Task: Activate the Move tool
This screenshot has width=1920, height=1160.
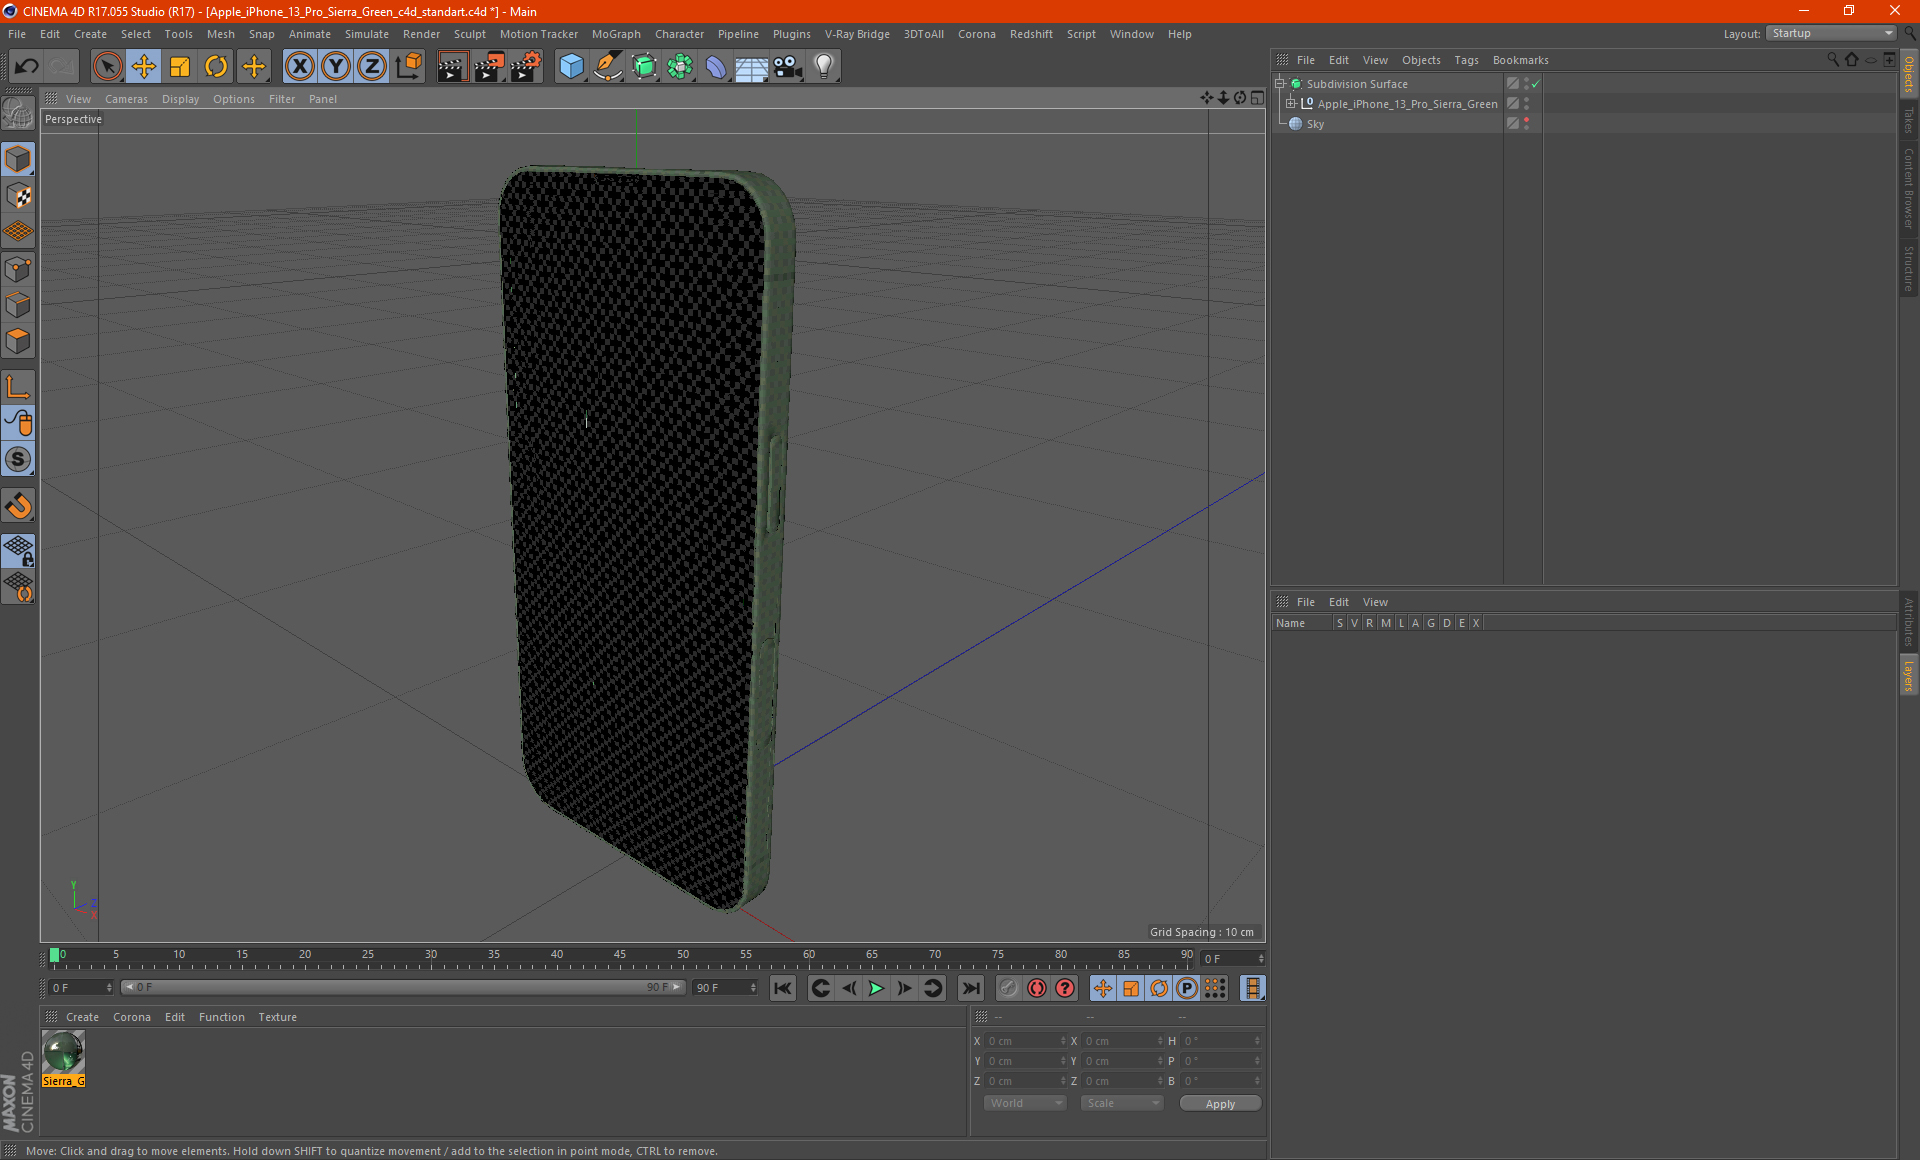Action: pos(143,67)
